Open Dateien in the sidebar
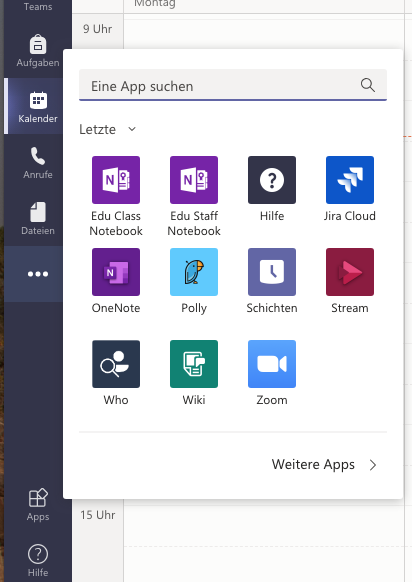This screenshot has height=582, width=412. [38, 218]
